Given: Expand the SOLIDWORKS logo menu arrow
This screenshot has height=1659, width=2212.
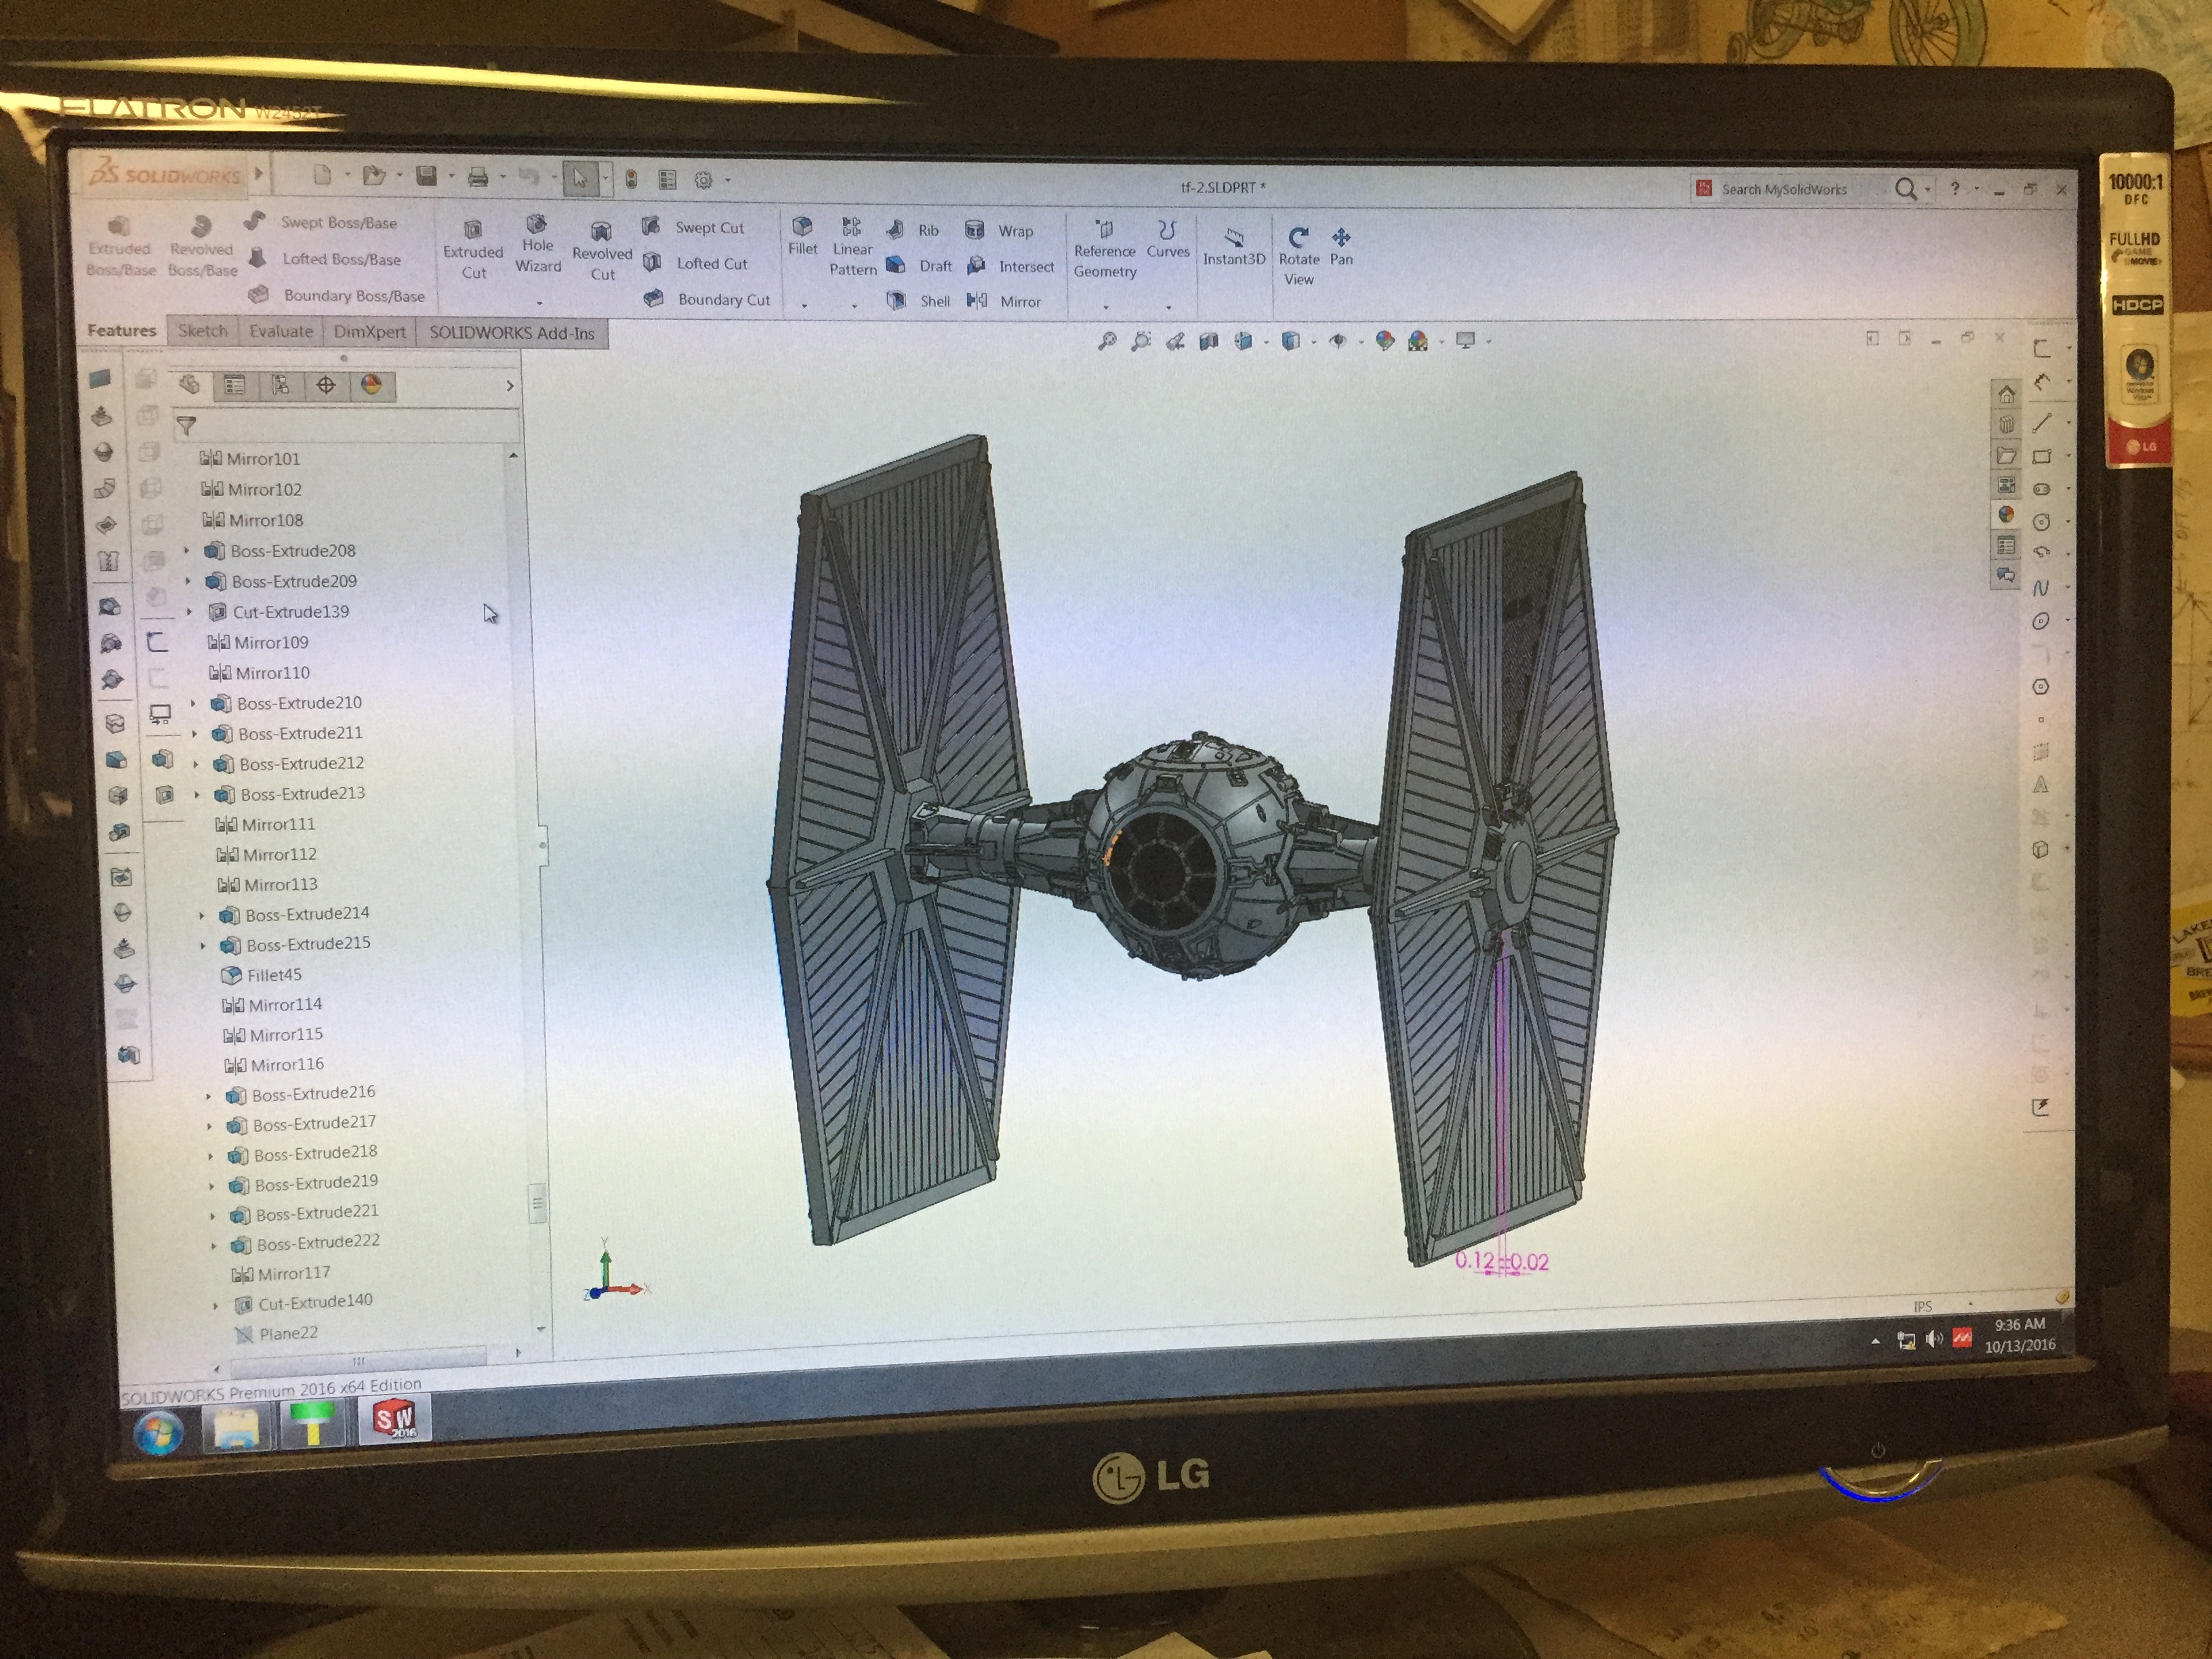Looking at the screenshot, I should pyautogui.click(x=258, y=174).
